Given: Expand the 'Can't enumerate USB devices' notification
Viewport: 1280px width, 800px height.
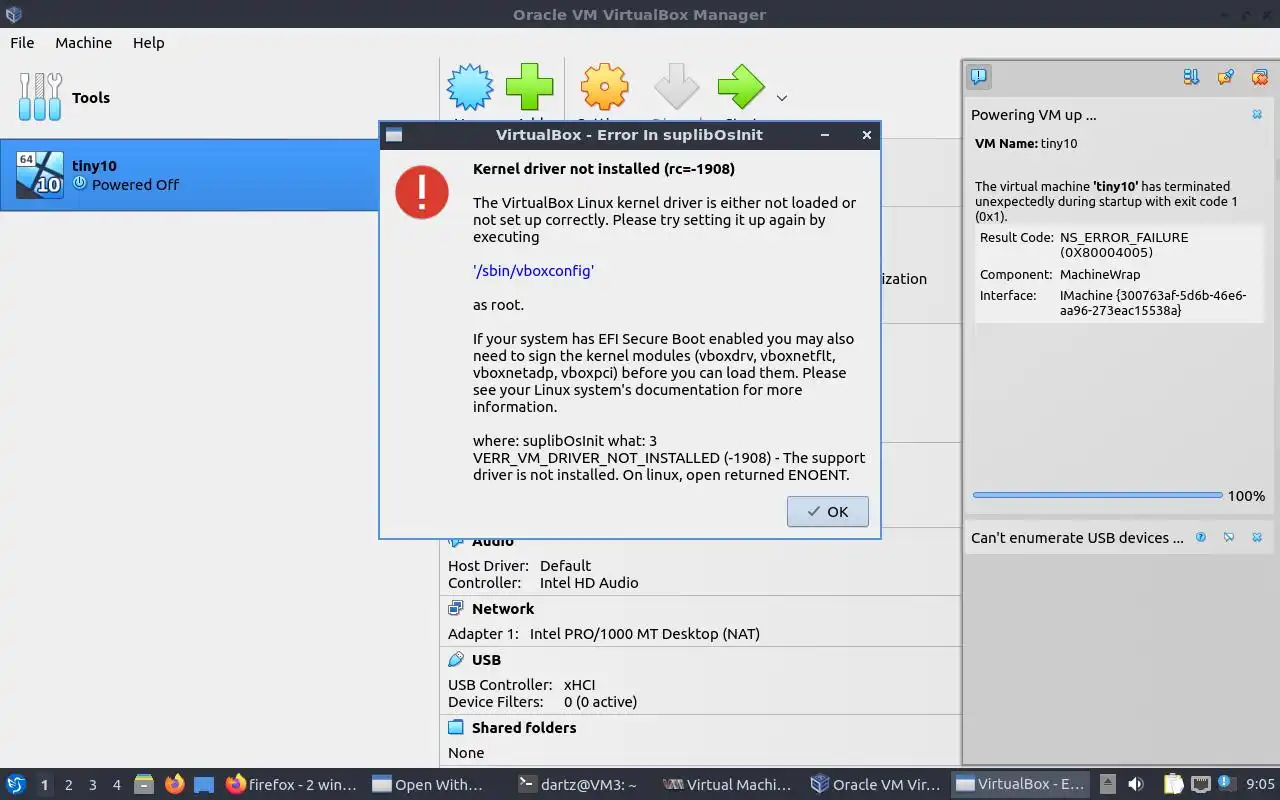Looking at the screenshot, I should tap(1077, 538).
